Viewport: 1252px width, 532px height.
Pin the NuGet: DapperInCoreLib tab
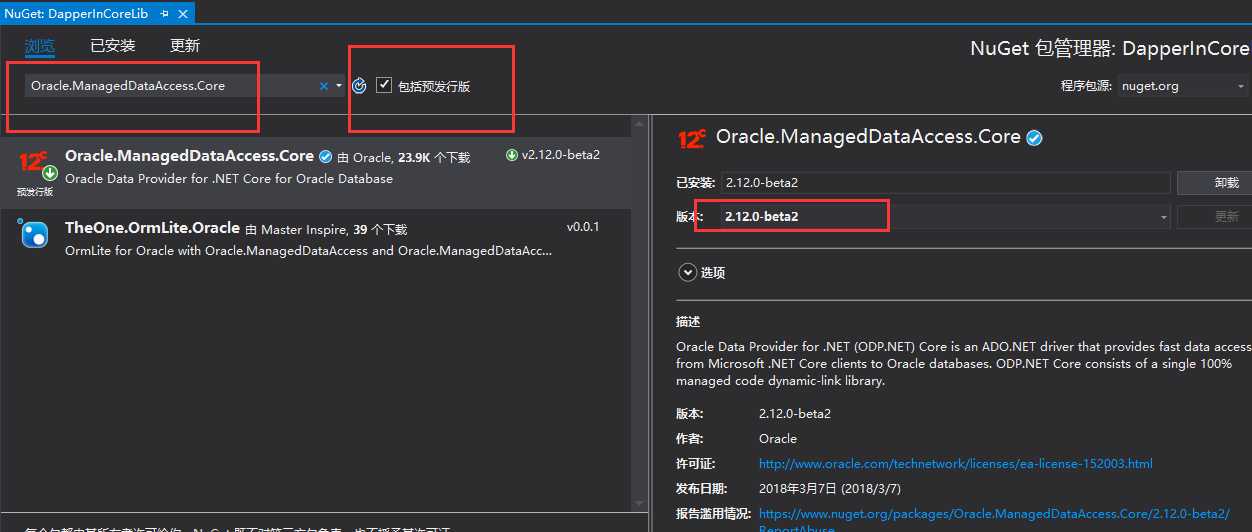[164, 12]
